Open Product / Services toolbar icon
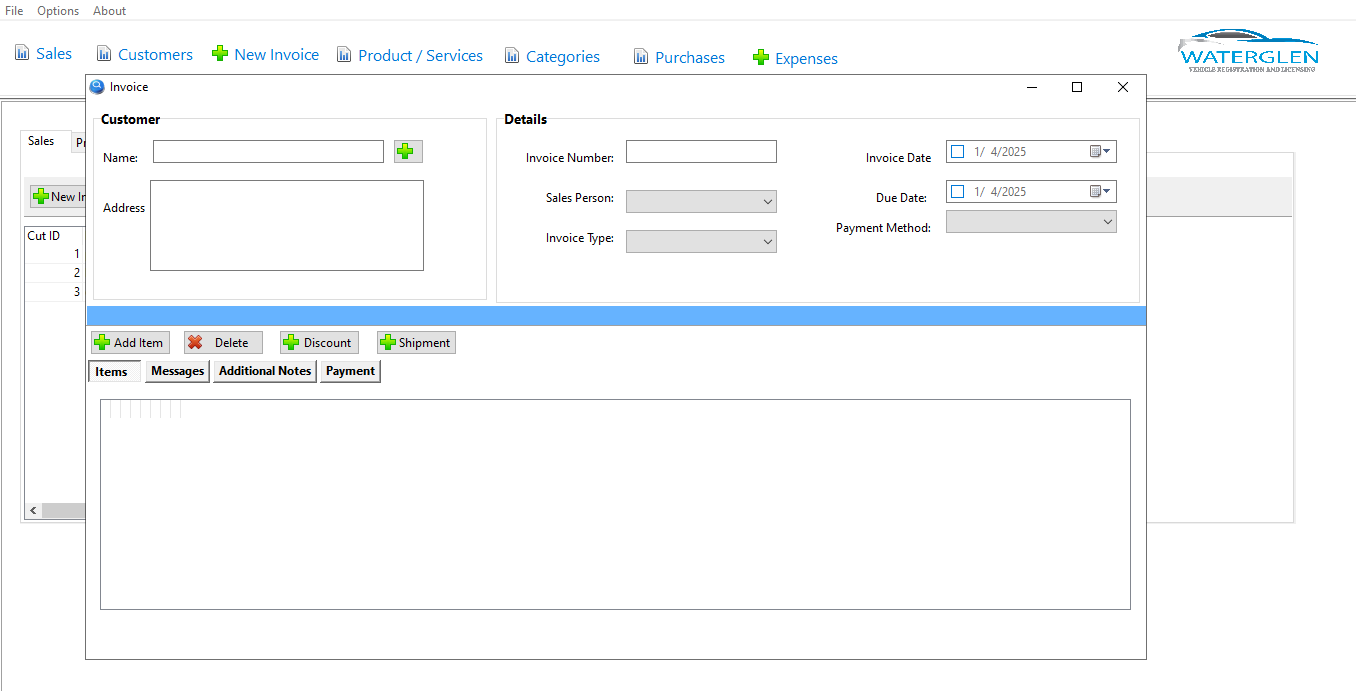This screenshot has height=691, width=1356. (344, 55)
